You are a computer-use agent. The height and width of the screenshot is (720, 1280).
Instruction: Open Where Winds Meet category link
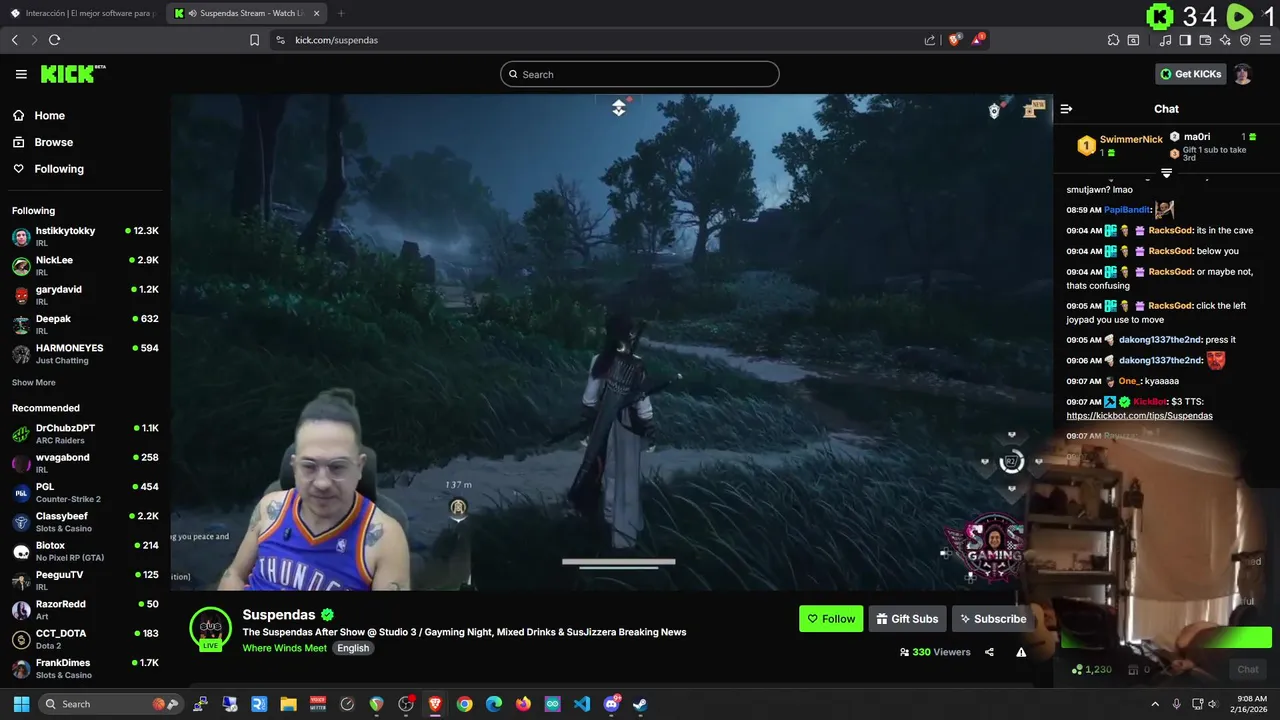coord(284,648)
